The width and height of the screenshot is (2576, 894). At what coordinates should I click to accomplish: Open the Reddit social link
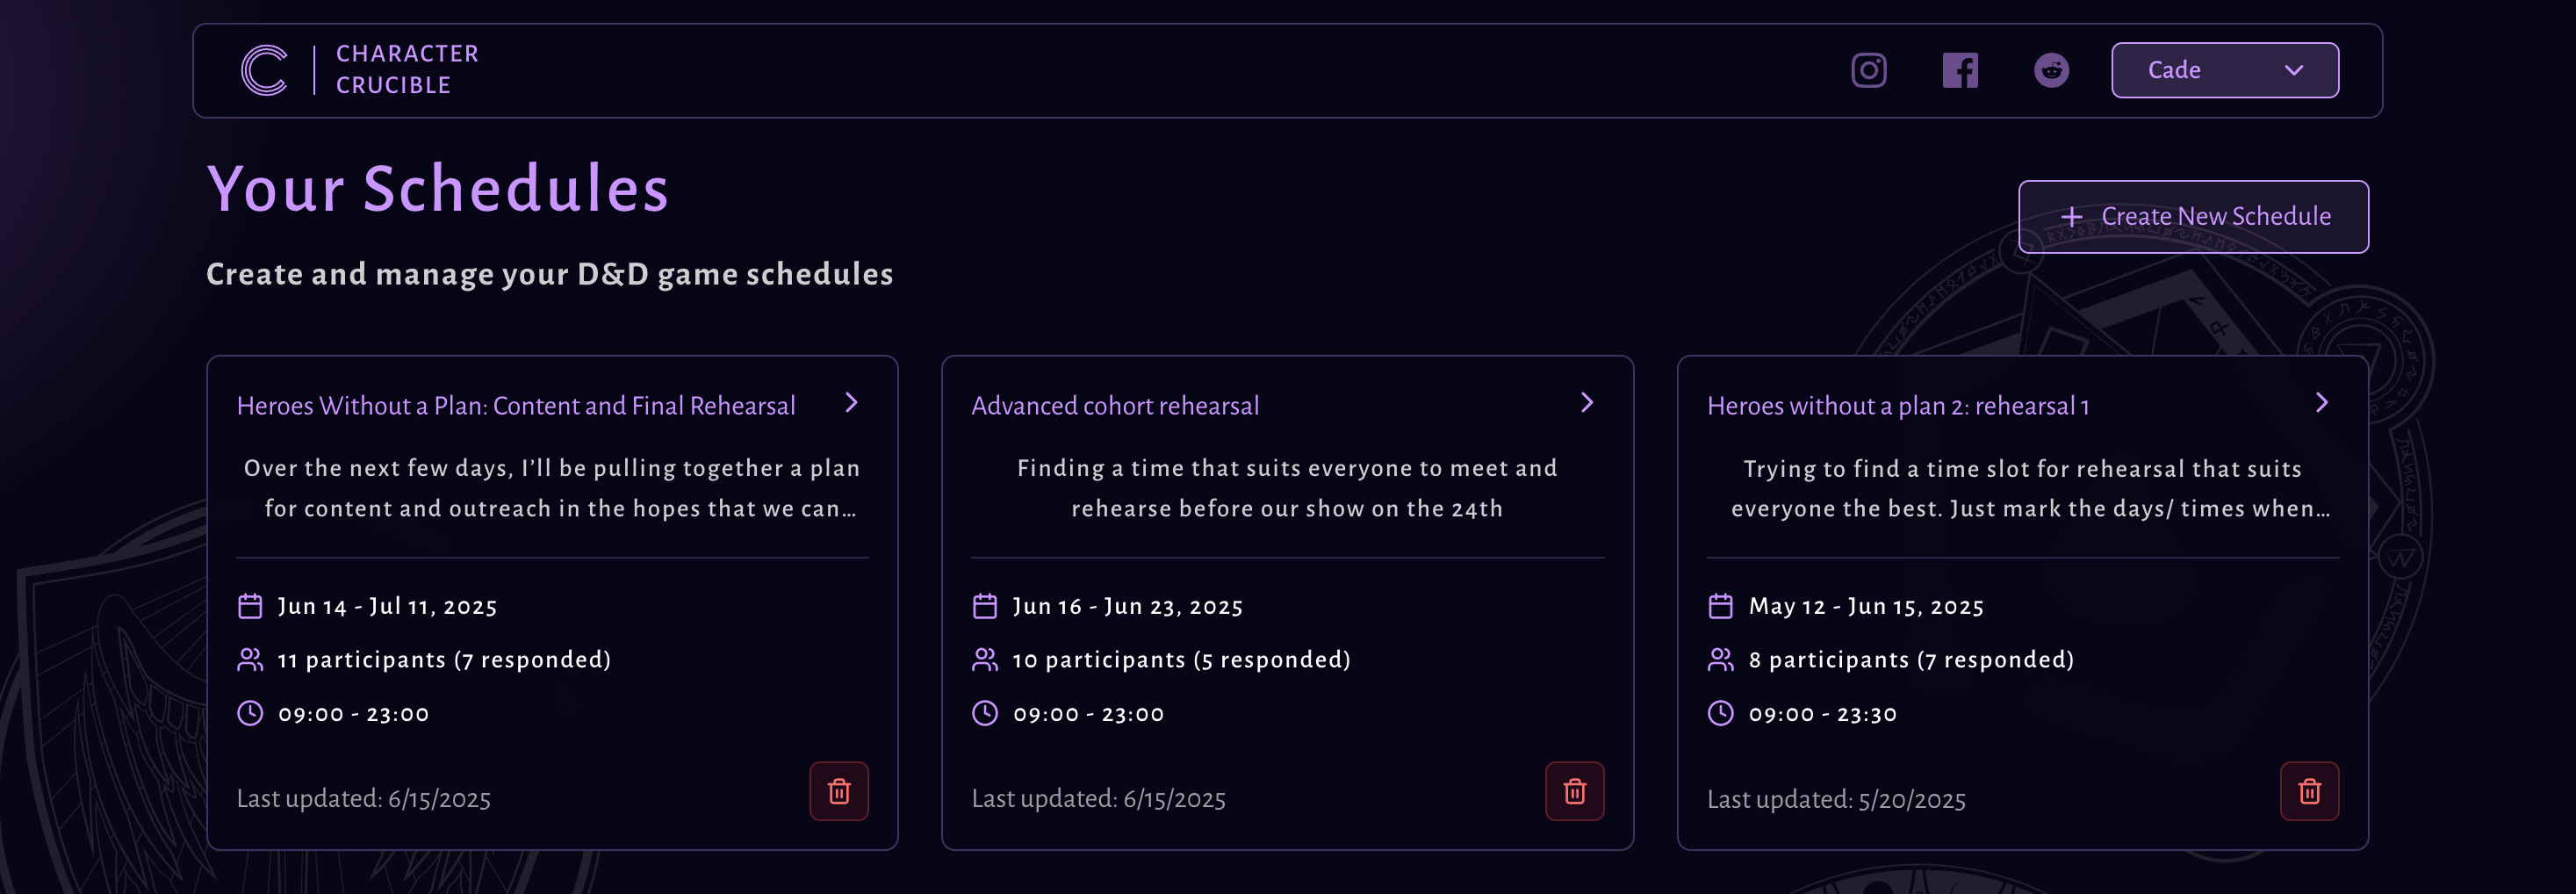click(x=2052, y=70)
